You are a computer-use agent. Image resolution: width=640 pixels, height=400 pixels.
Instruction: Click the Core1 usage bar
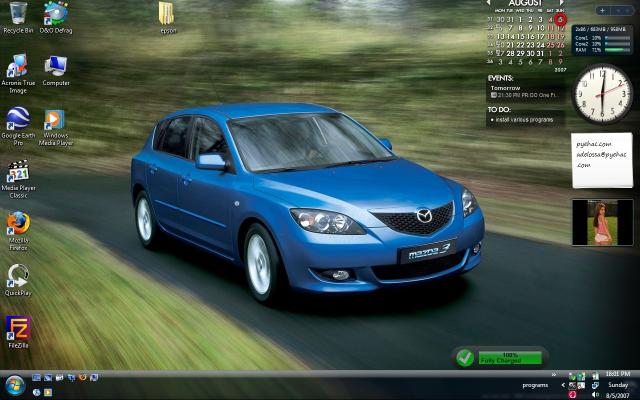pos(617,38)
